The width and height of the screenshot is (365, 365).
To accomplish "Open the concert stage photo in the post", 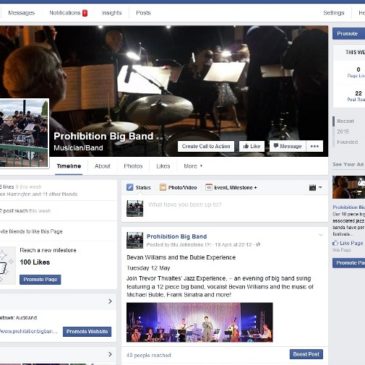I will pos(199,322).
